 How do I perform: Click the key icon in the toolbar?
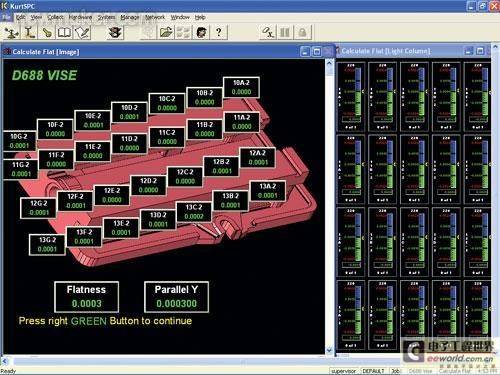(x=47, y=32)
